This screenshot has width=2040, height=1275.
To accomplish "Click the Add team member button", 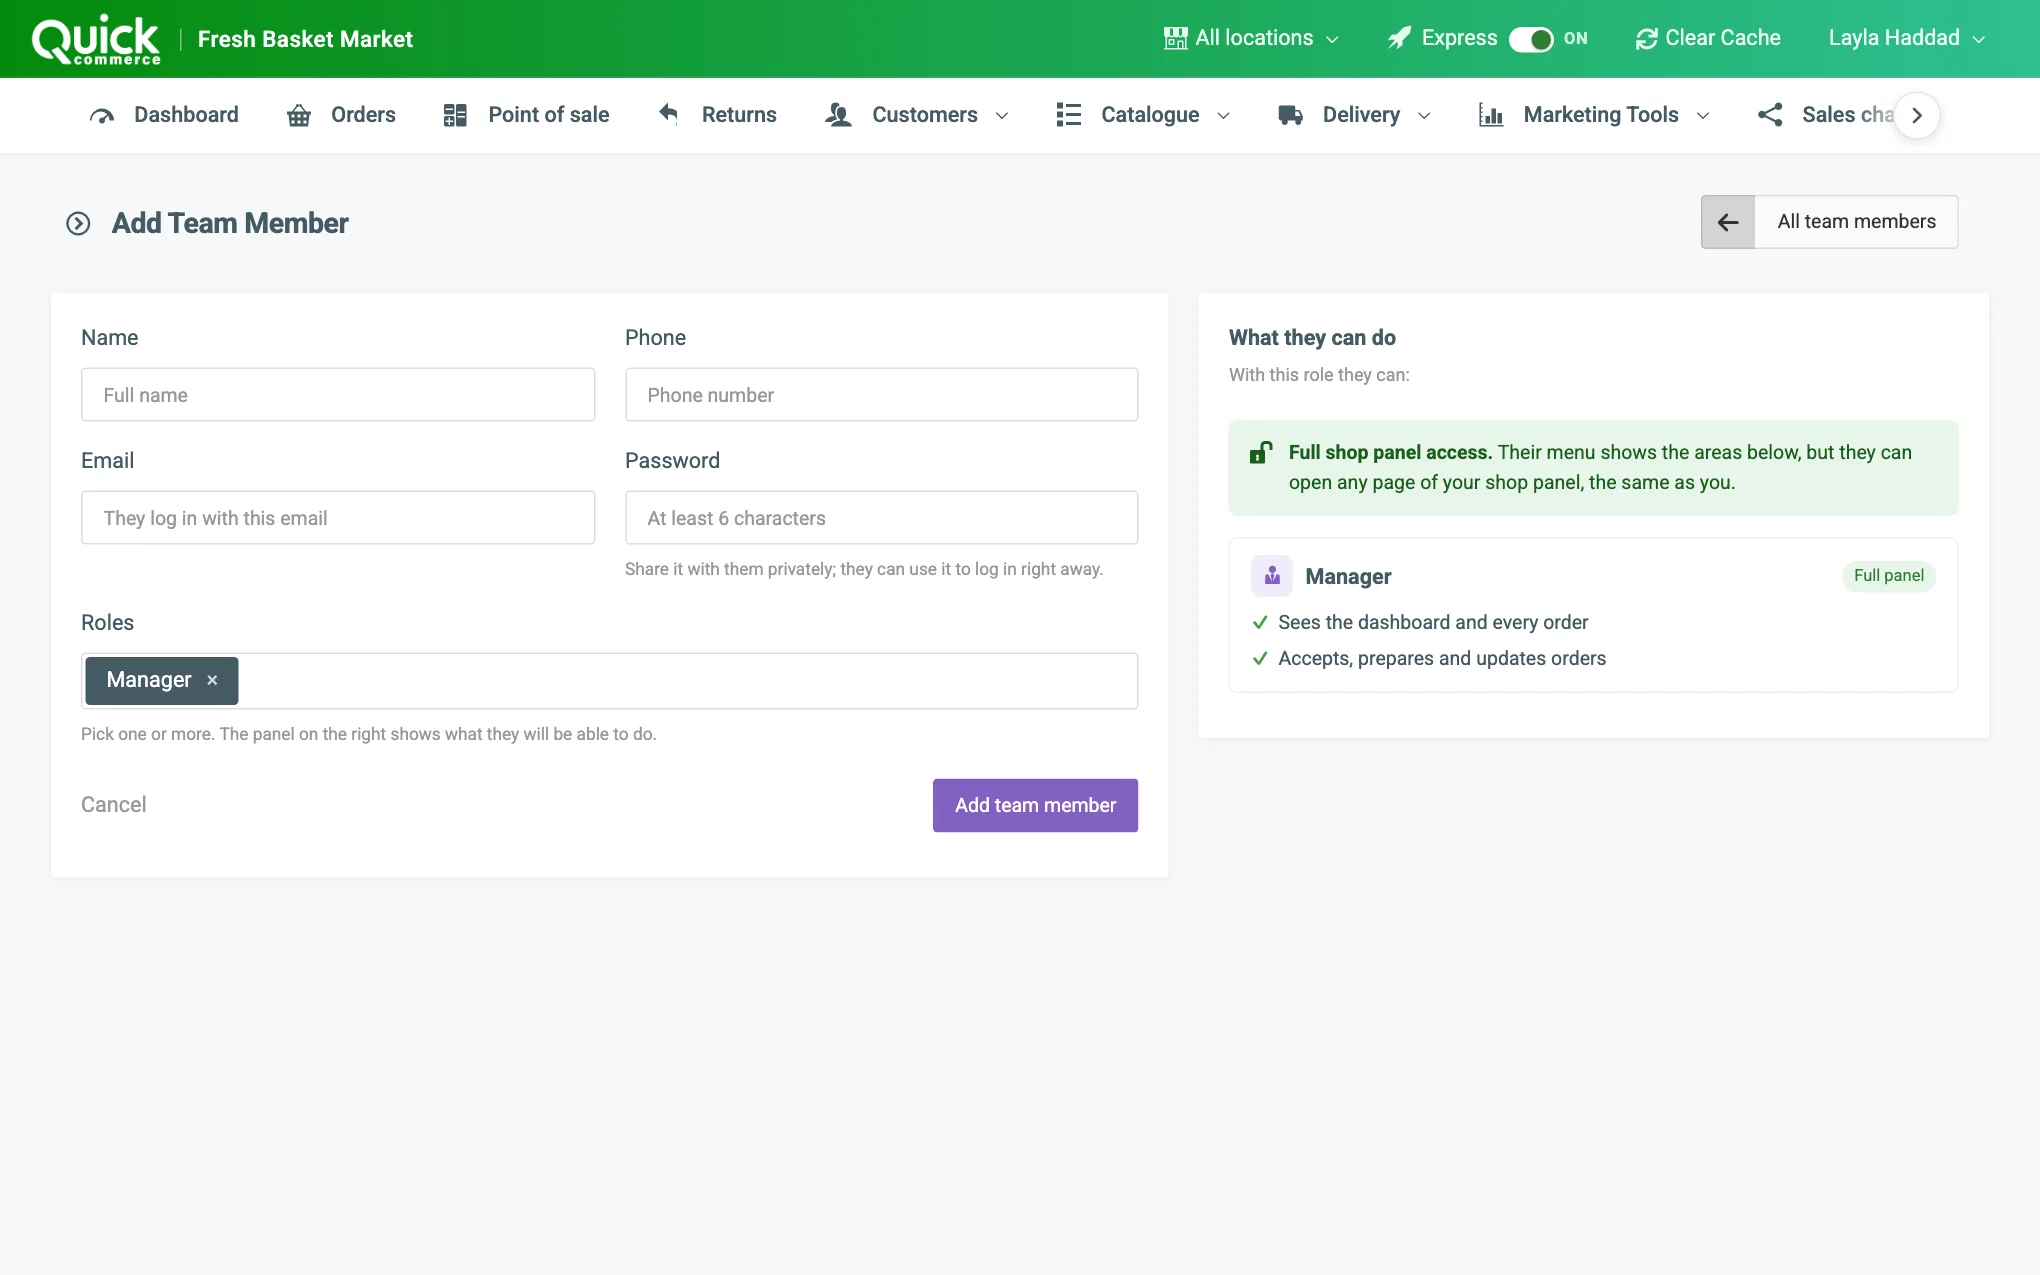I will point(1035,806).
